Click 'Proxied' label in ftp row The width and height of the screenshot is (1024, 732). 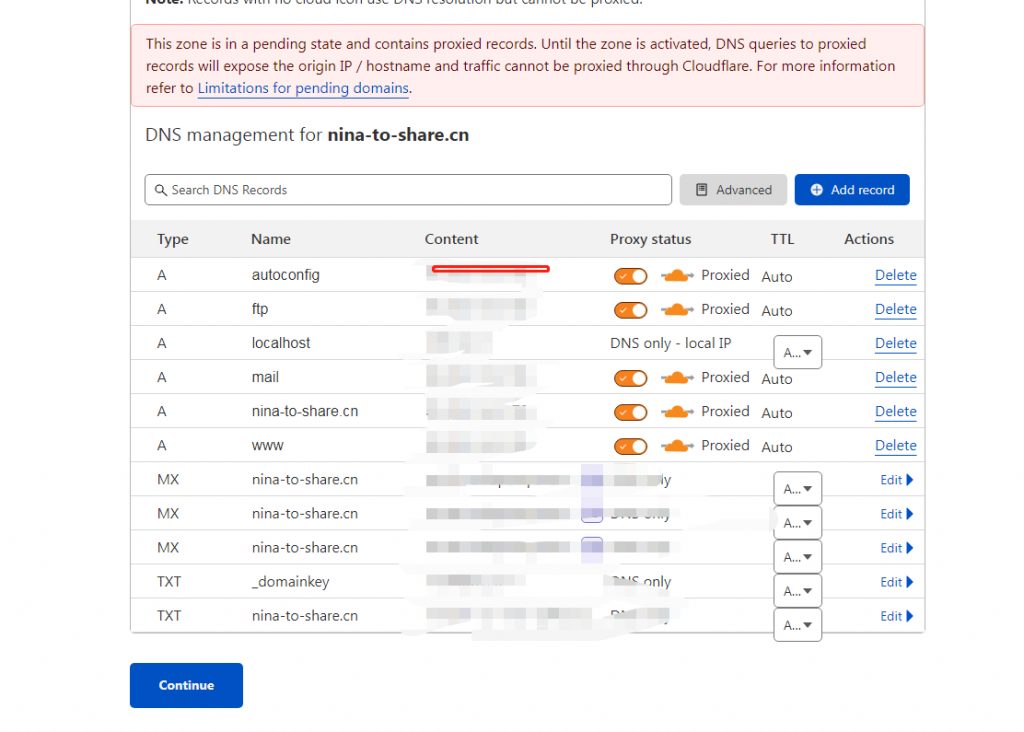click(725, 309)
